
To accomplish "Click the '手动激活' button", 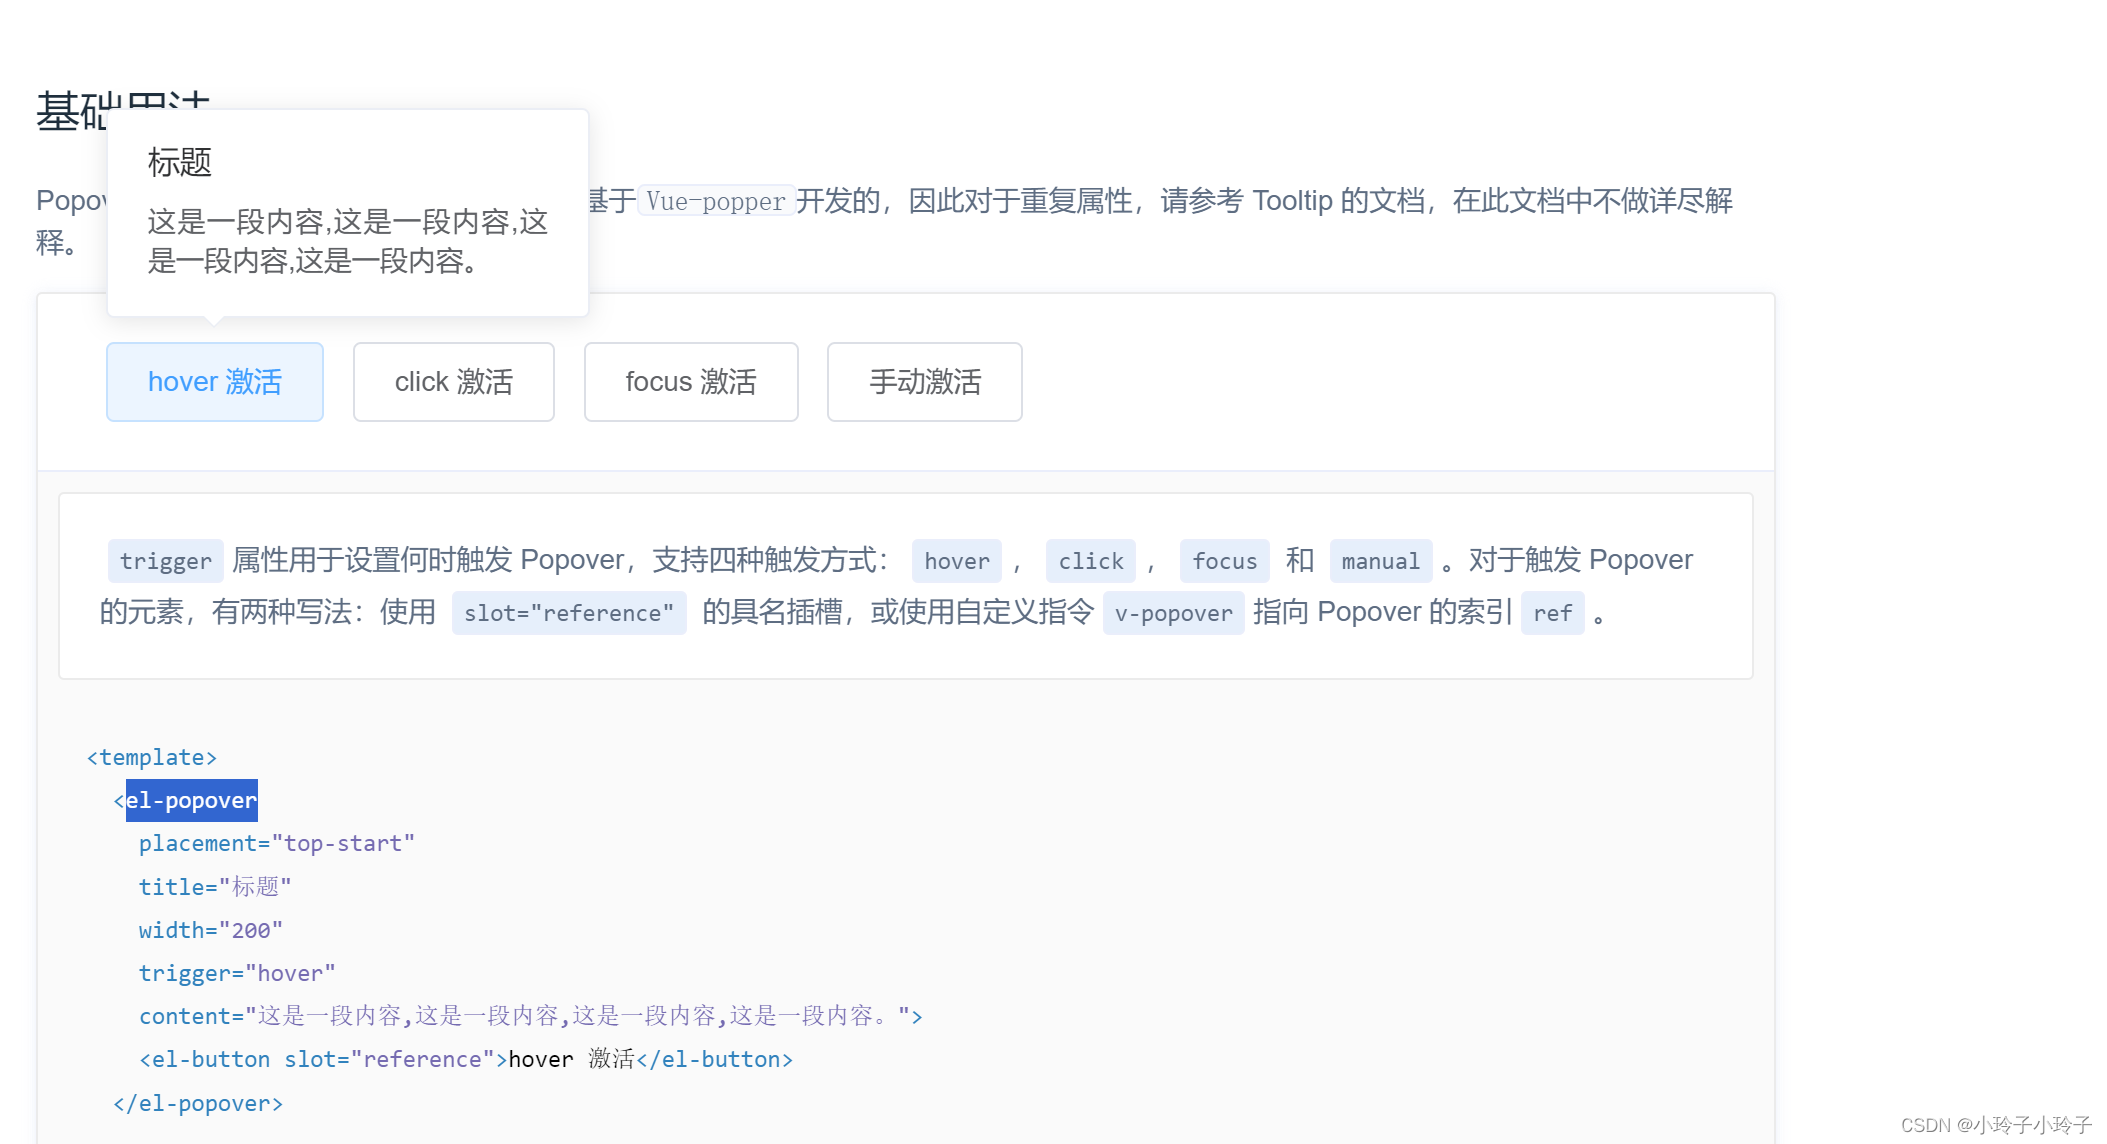I will [923, 381].
